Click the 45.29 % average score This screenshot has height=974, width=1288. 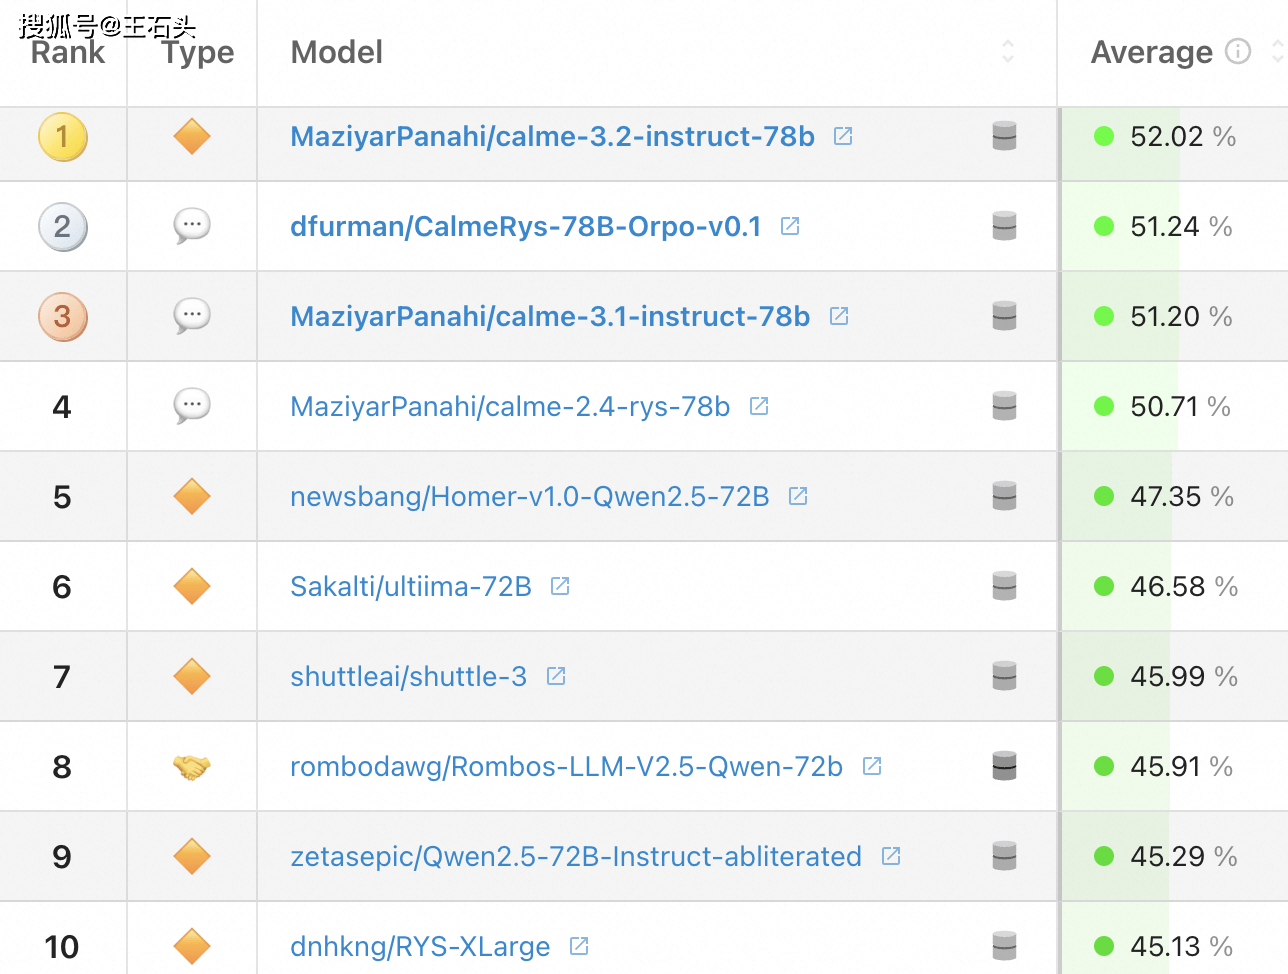coord(1184,856)
